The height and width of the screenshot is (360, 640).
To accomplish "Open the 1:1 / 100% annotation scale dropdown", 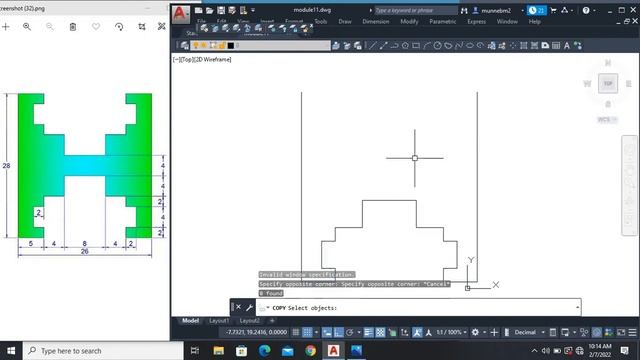I will [x=451, y=332].
